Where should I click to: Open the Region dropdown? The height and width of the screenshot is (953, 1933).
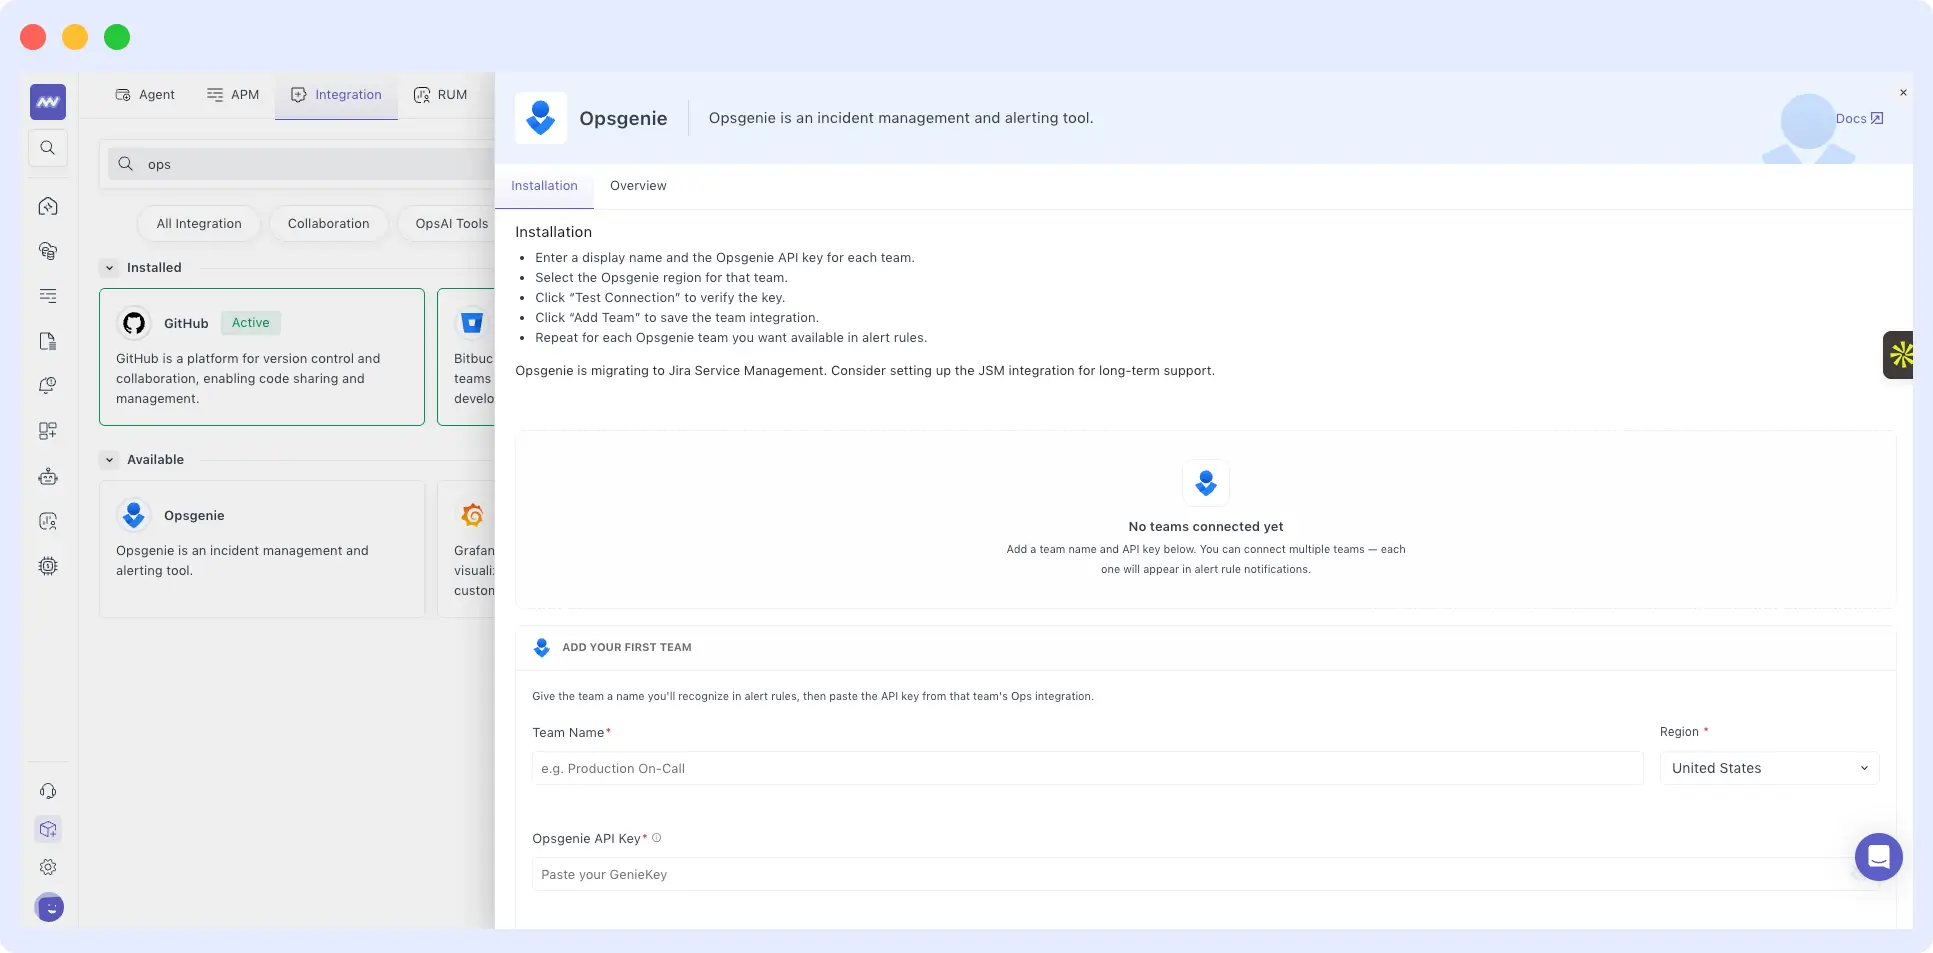[1769, 768]
